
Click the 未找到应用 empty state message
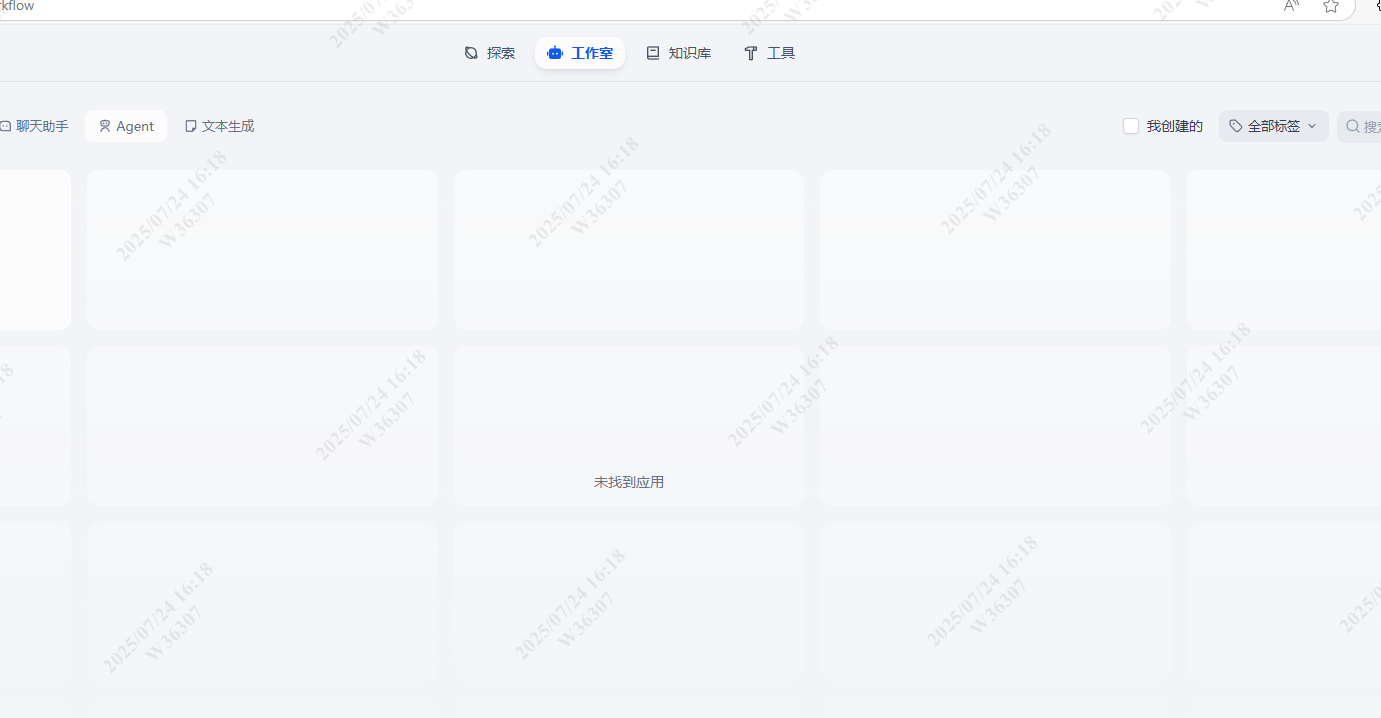pos(629,482)
